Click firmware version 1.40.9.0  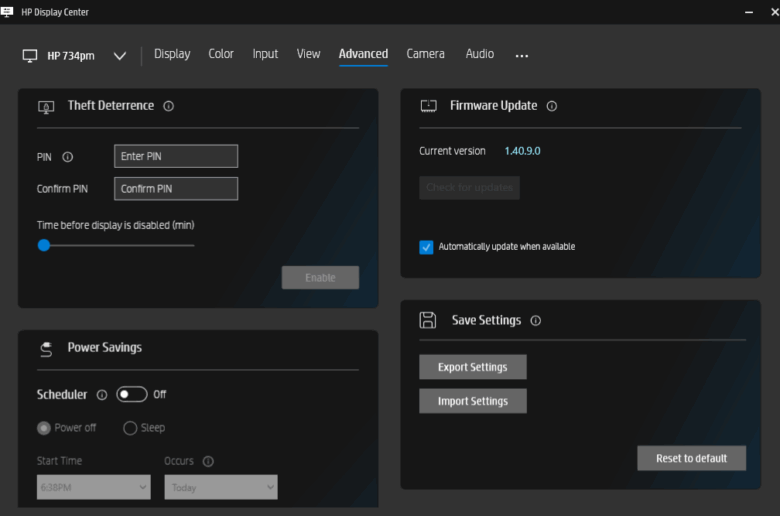coord(522,151)
